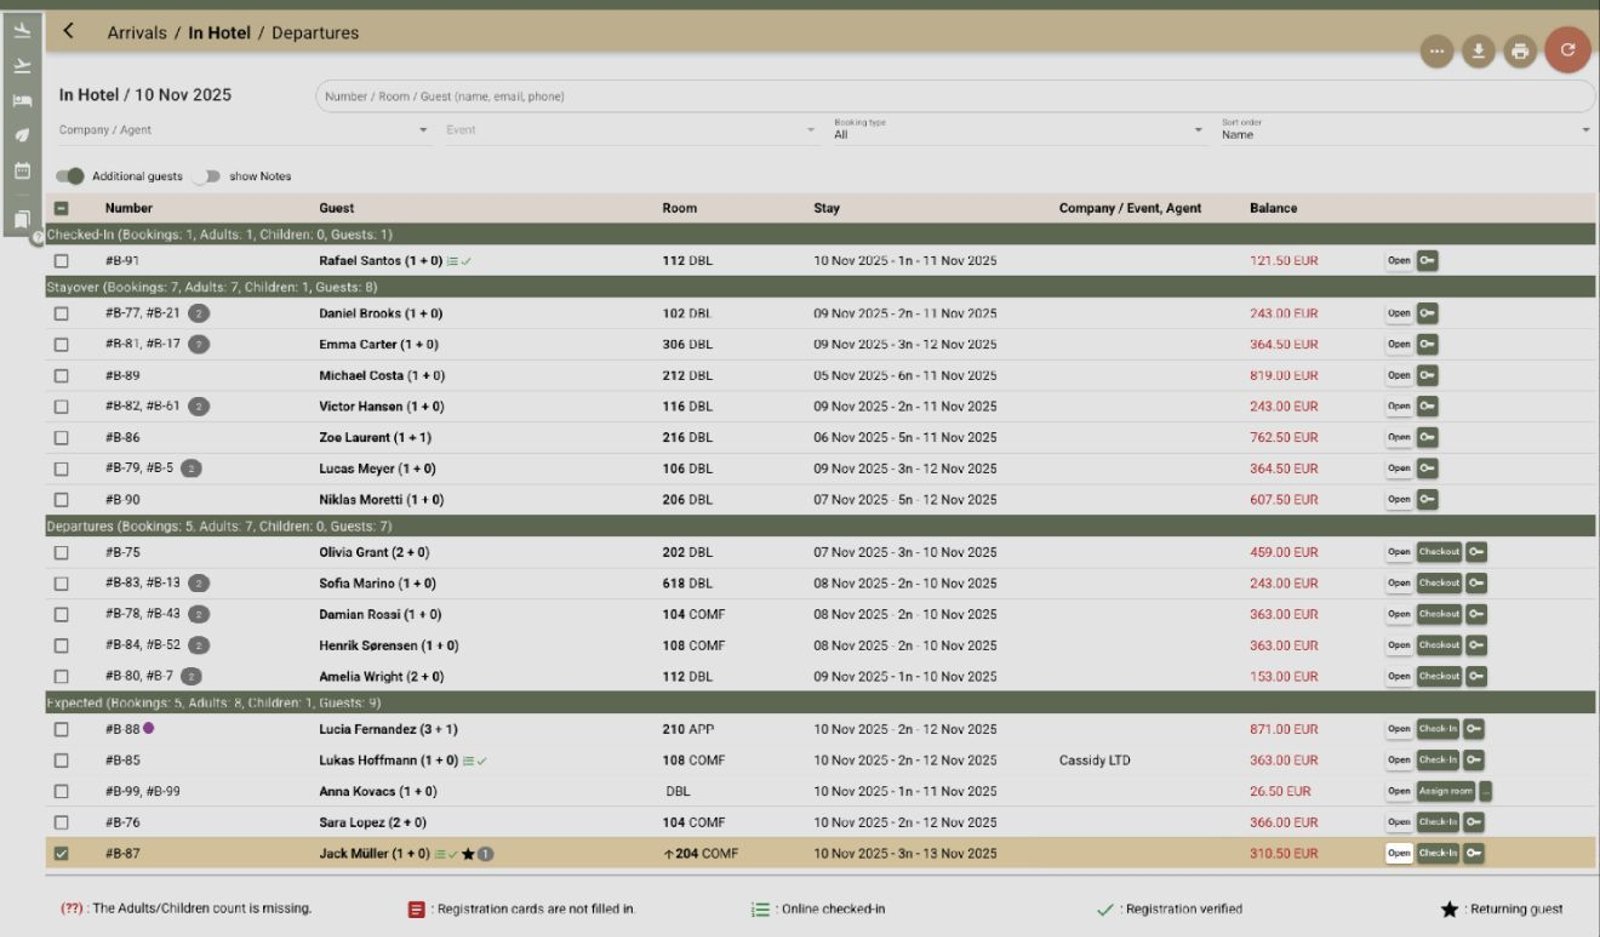Click key icon for Amelia Wright row
Image resolution: width=1600 pixels, height=937 pixels.
pos(1476,677)
